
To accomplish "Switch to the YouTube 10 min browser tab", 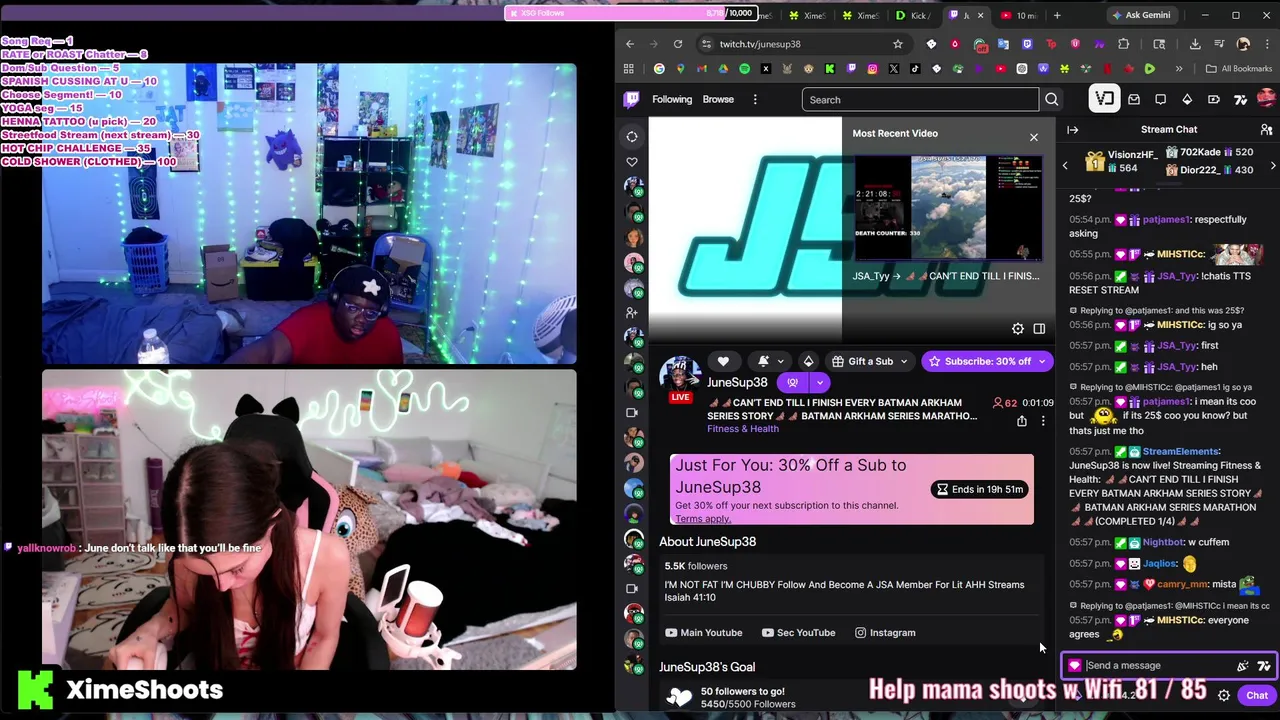I will point(1022,15).
